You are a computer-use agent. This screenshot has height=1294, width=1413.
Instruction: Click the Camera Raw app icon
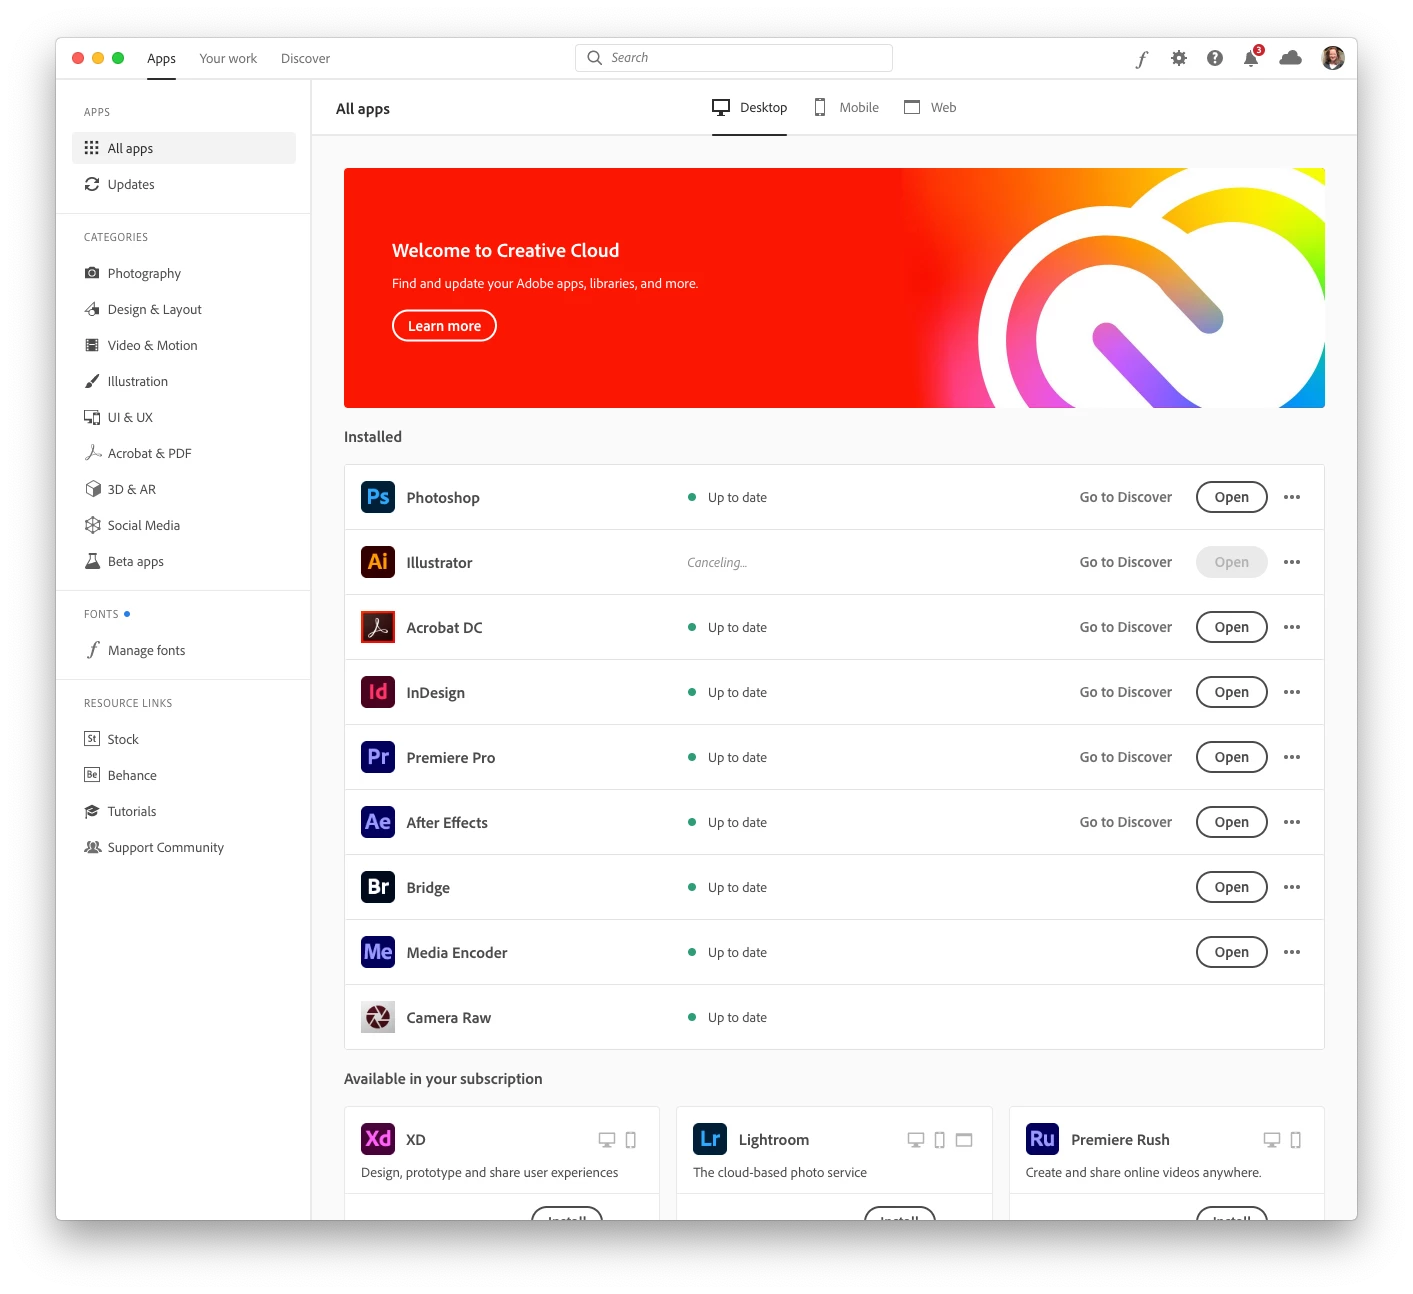(x=378, y=1017)
